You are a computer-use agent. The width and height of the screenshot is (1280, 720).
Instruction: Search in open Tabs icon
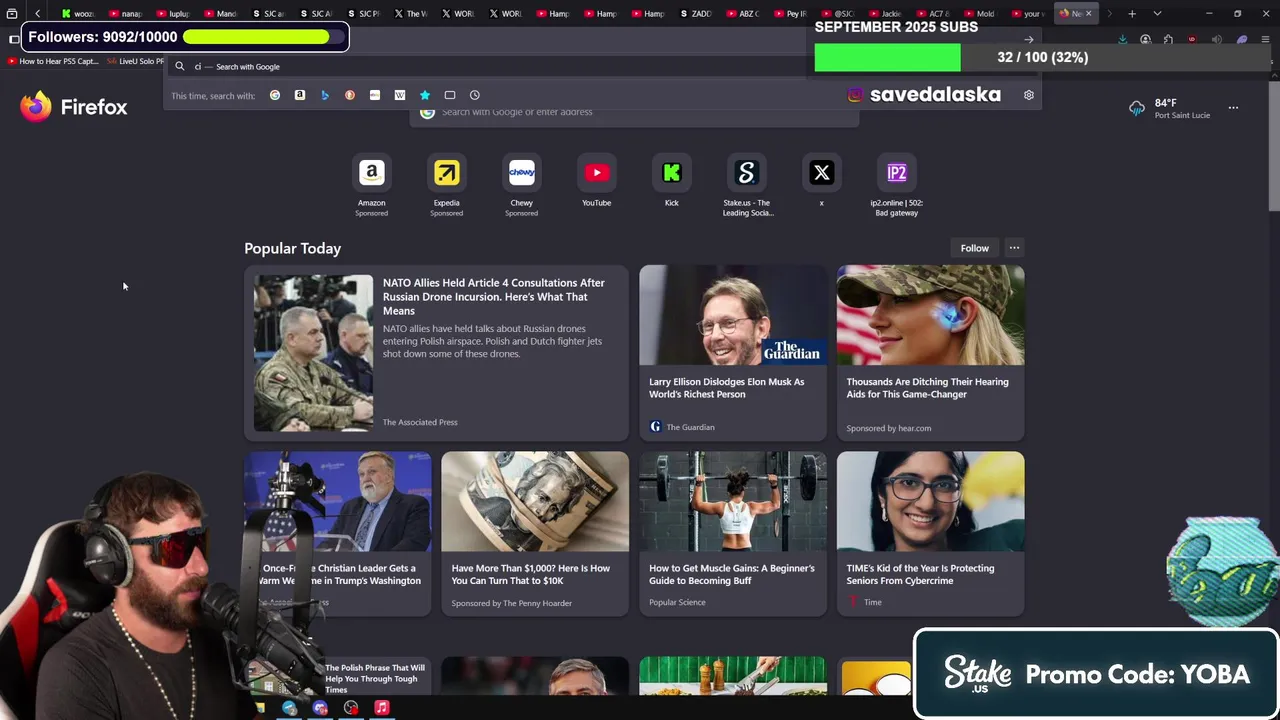tap(450, 95)
